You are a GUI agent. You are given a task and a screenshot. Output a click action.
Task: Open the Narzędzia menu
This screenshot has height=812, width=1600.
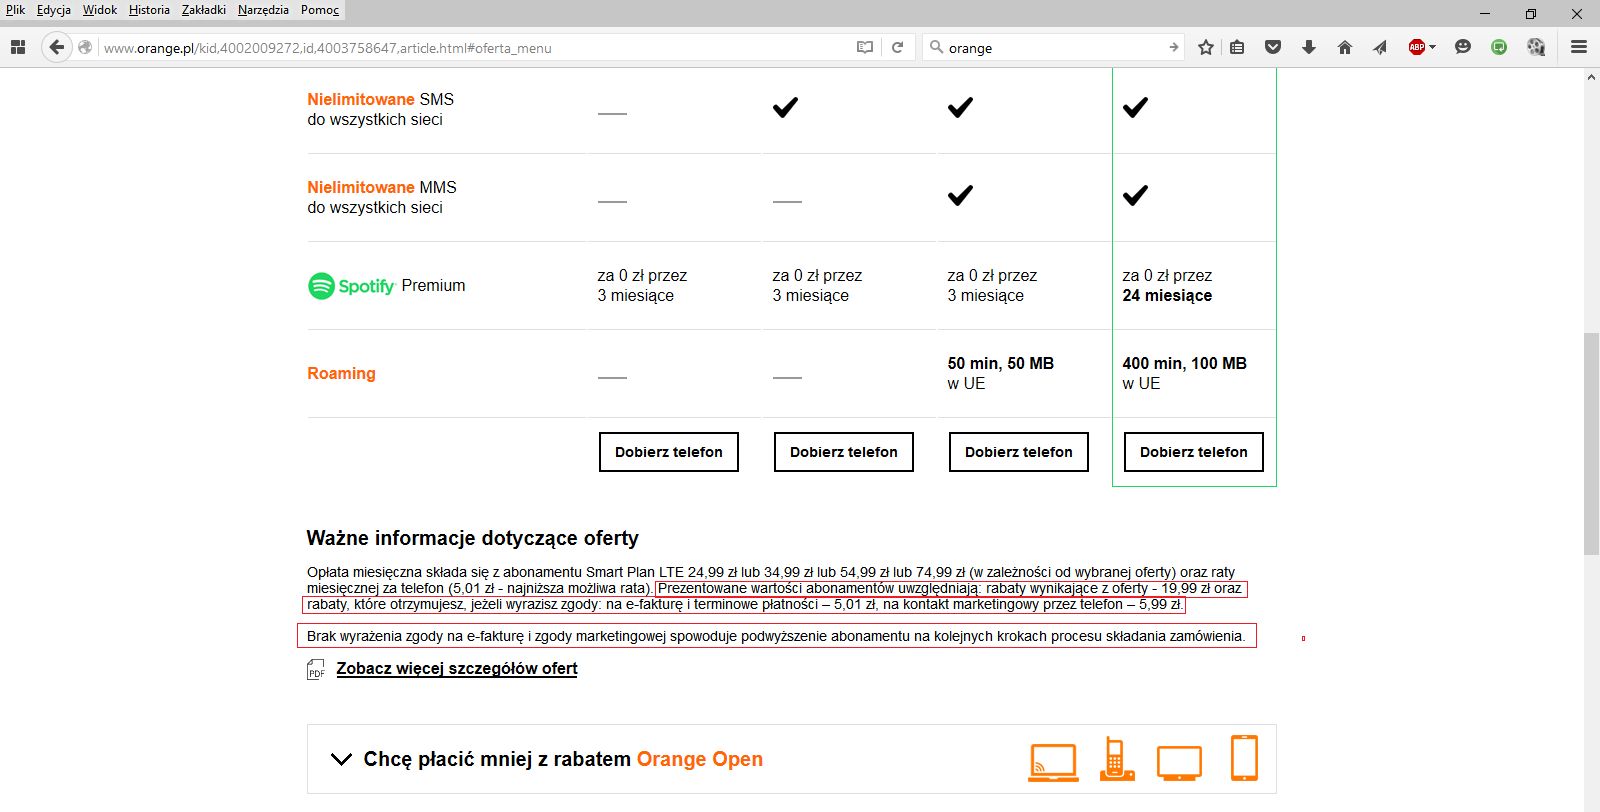pyautogui.click(x=263, y=10)
